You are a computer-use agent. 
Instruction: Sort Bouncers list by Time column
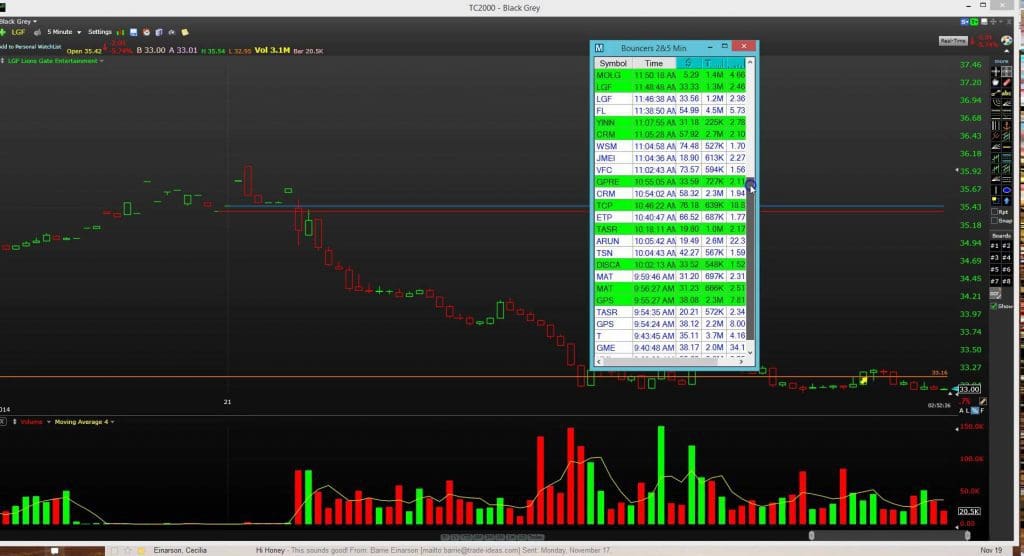tap(654, 63)
